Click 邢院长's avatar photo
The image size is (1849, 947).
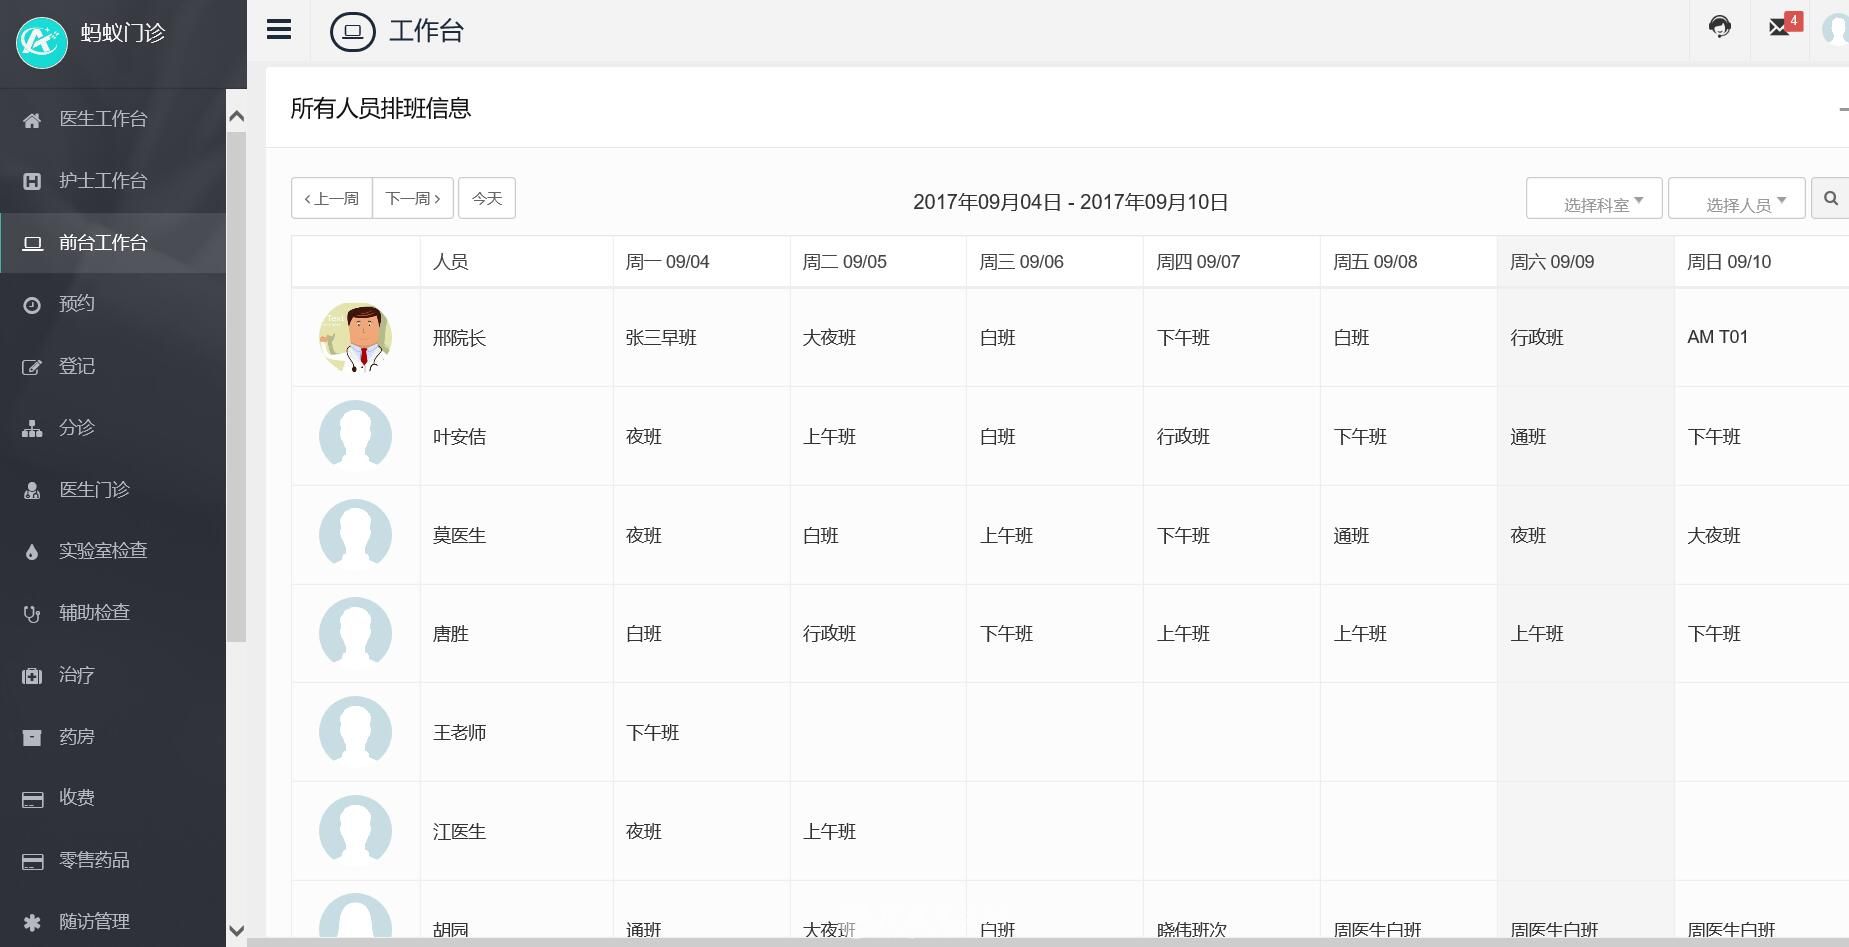coord(355,338)
